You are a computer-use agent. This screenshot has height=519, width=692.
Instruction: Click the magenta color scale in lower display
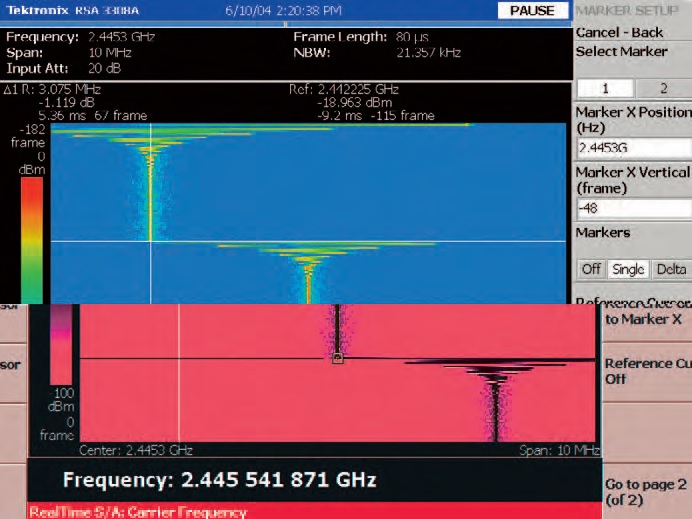tap(62, 340)
